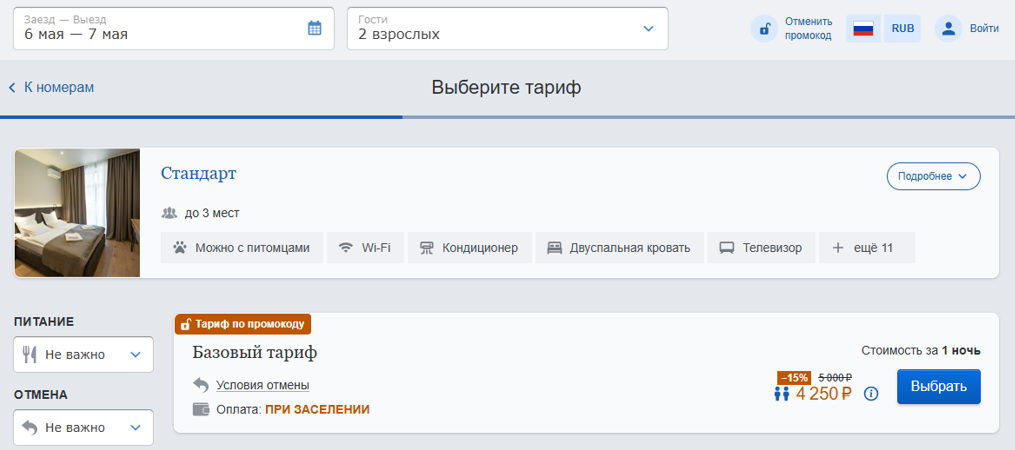Open the Отмена filter dropdown
The image size is (1015, 450).
(x=83, y=427)
